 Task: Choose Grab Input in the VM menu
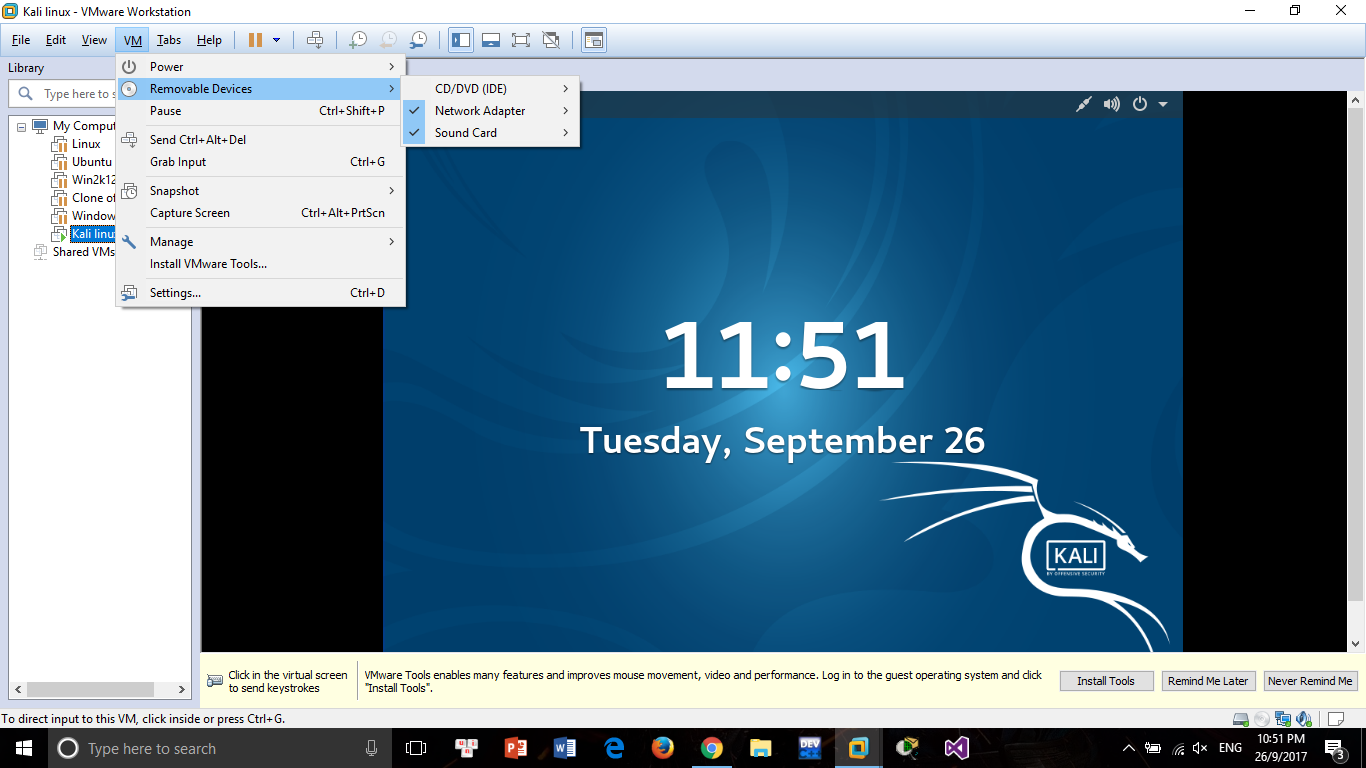pos(261,162)
